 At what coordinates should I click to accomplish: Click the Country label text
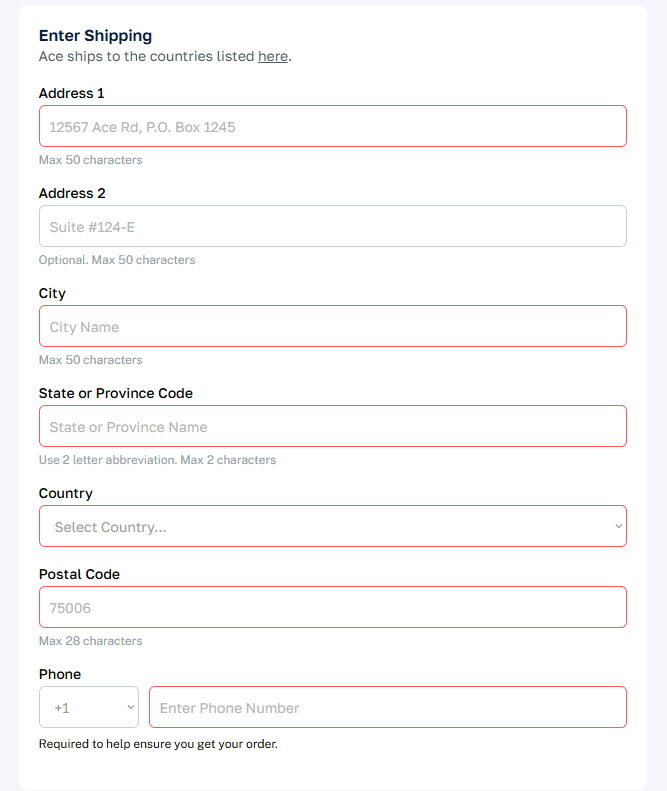[66, 493]
